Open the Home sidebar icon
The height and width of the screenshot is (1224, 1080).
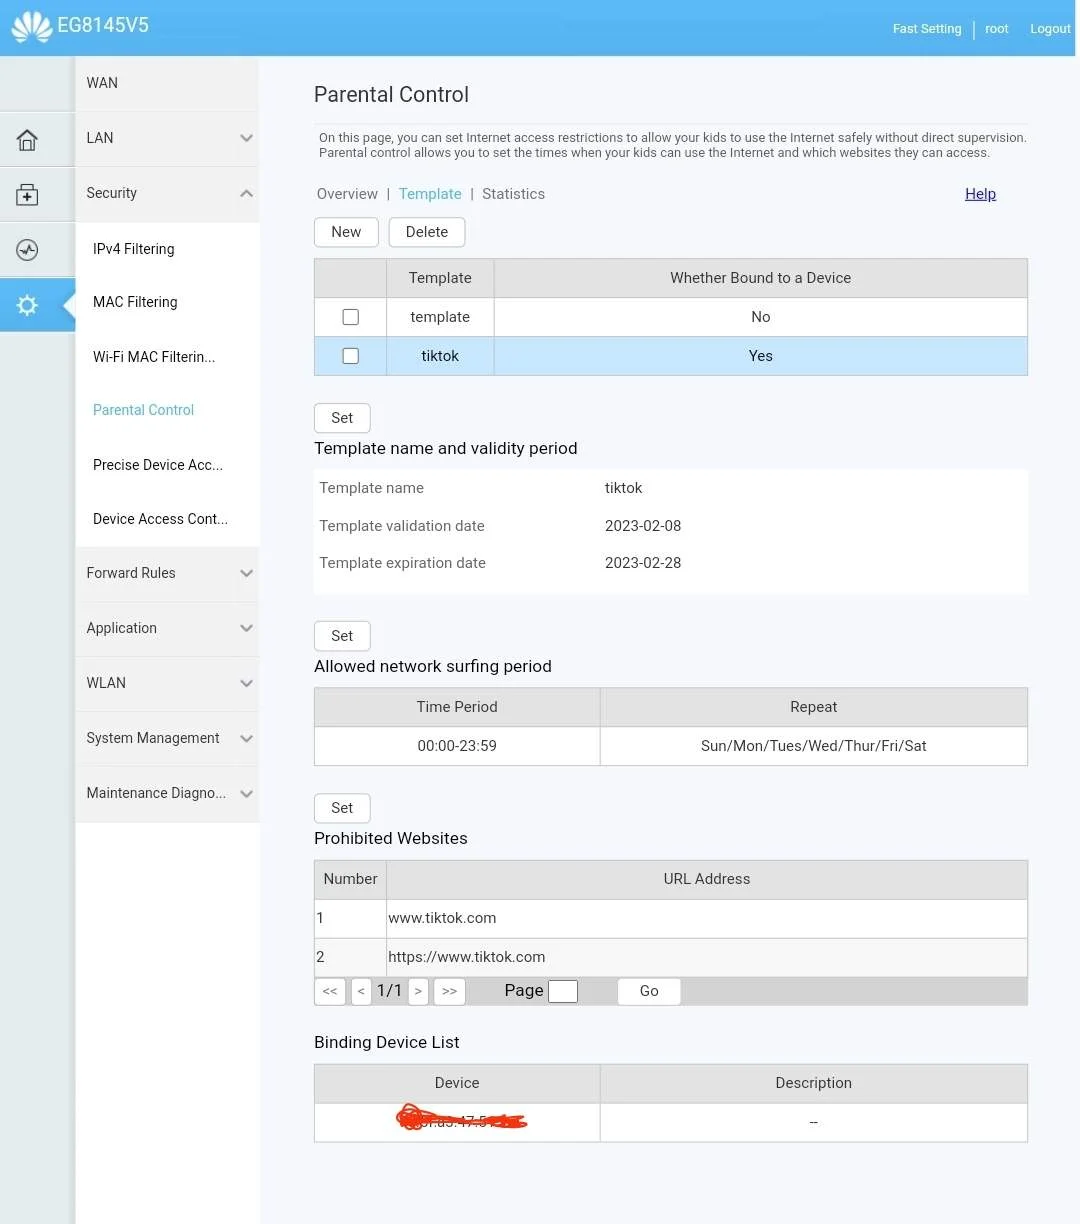[x=27, y=140]
